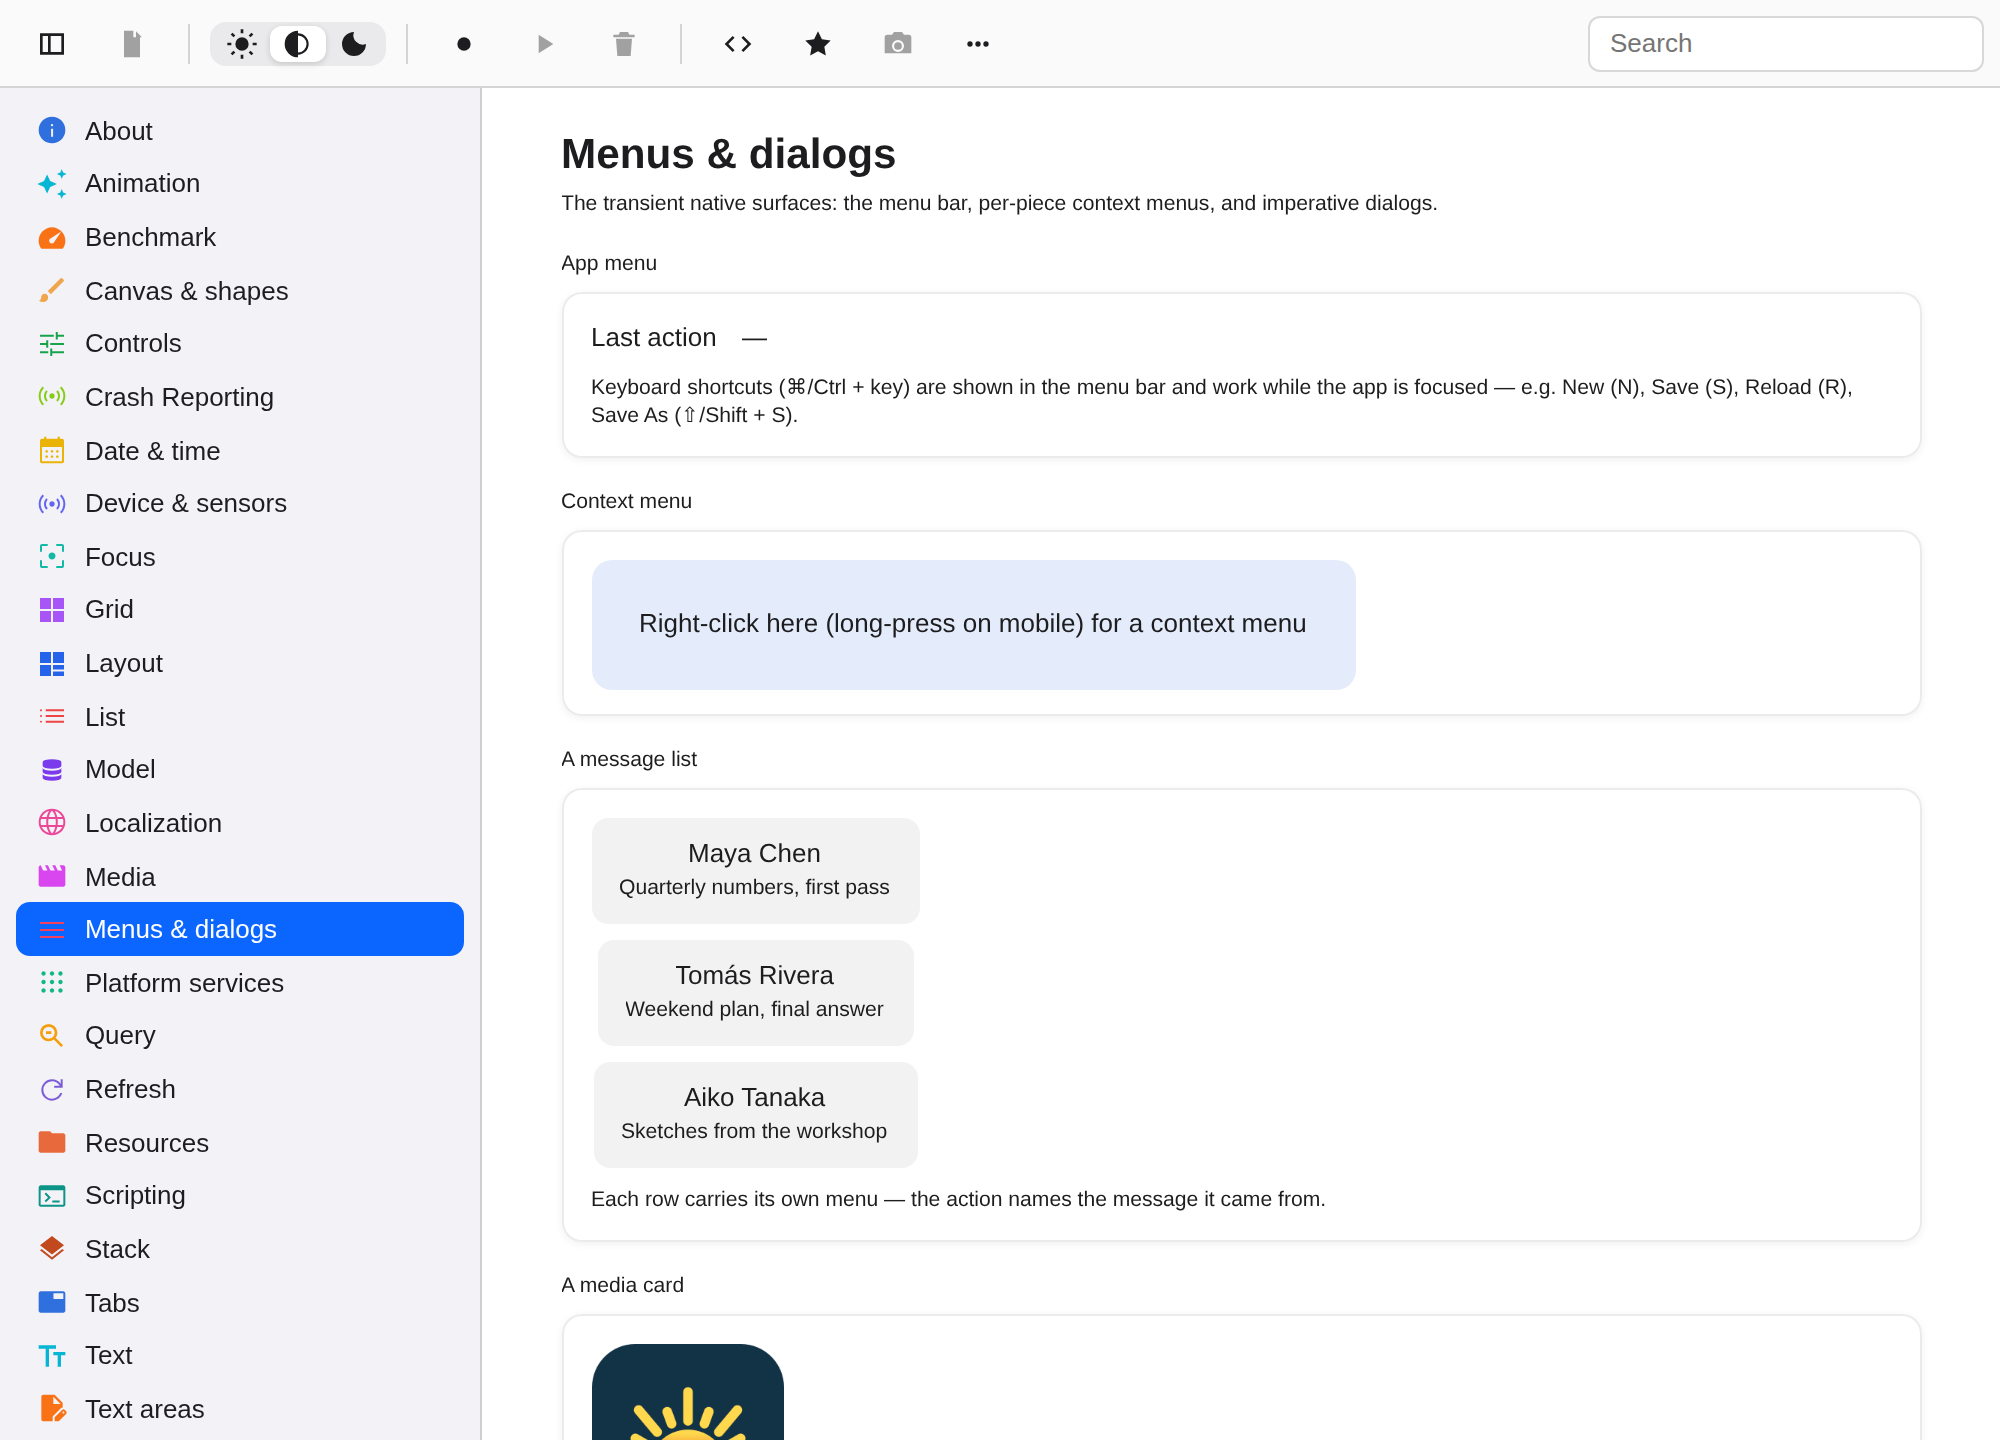2000x1440 pixels.
Task: Click the 'Last action' label text
Action: point(654,338)
